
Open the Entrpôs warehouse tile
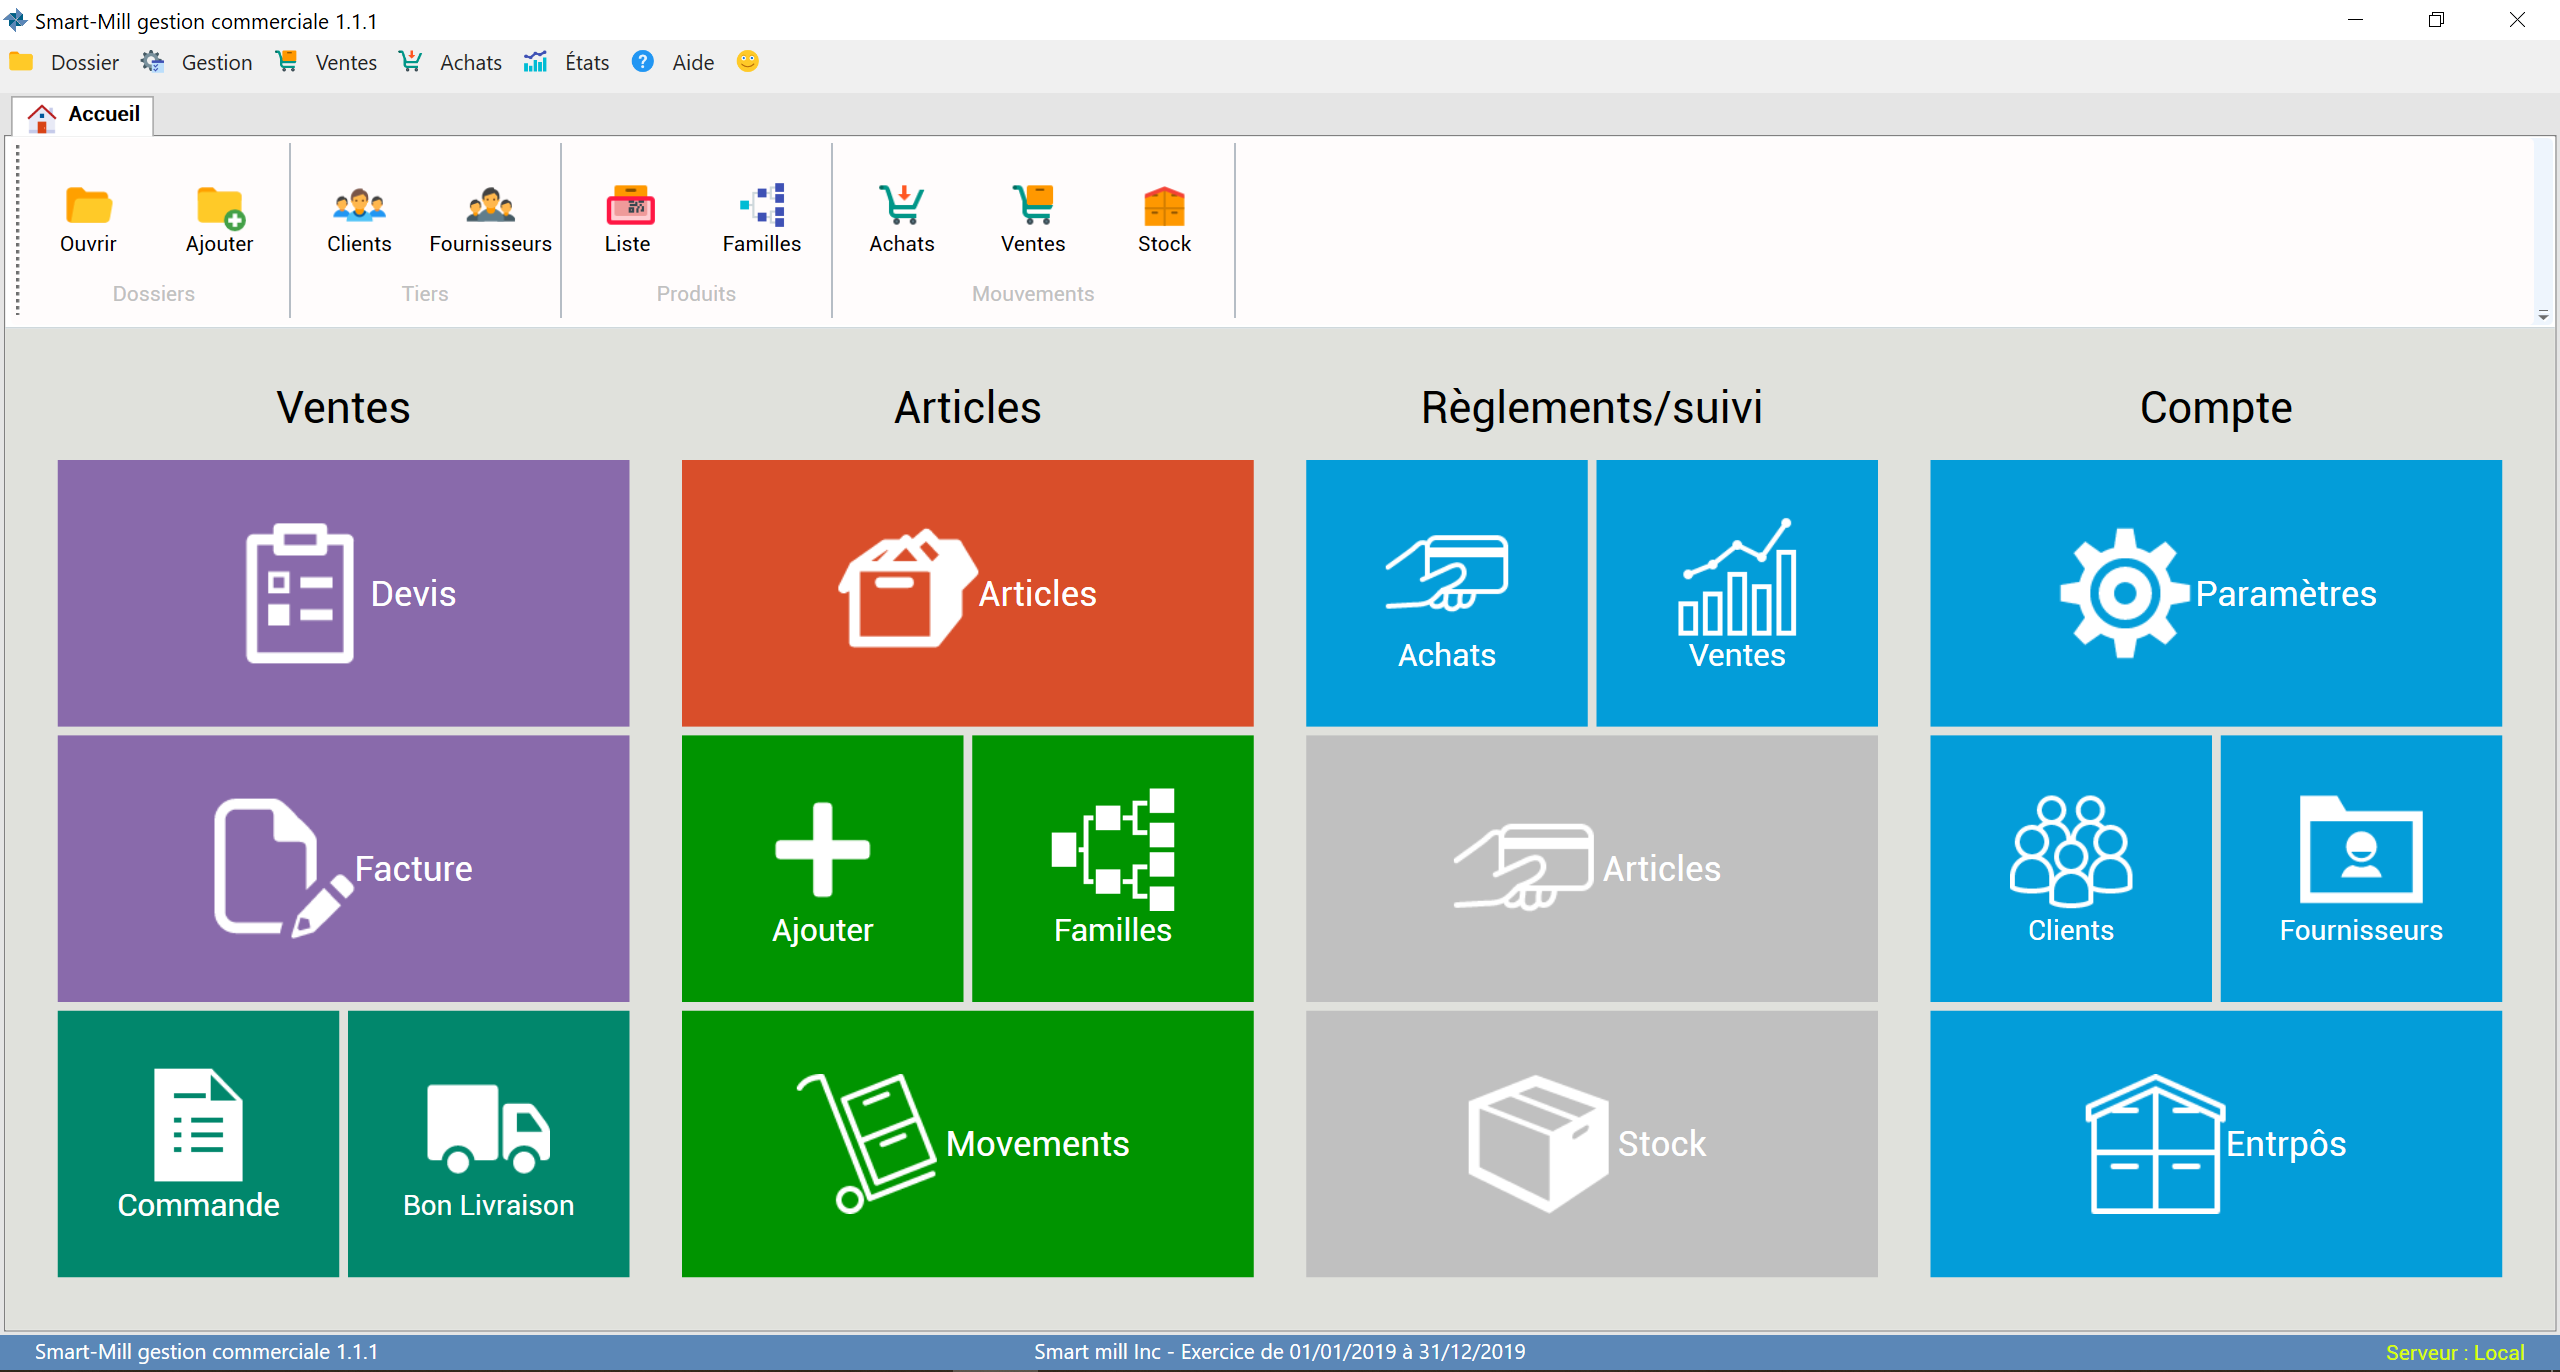(x=2215, y=1143)
